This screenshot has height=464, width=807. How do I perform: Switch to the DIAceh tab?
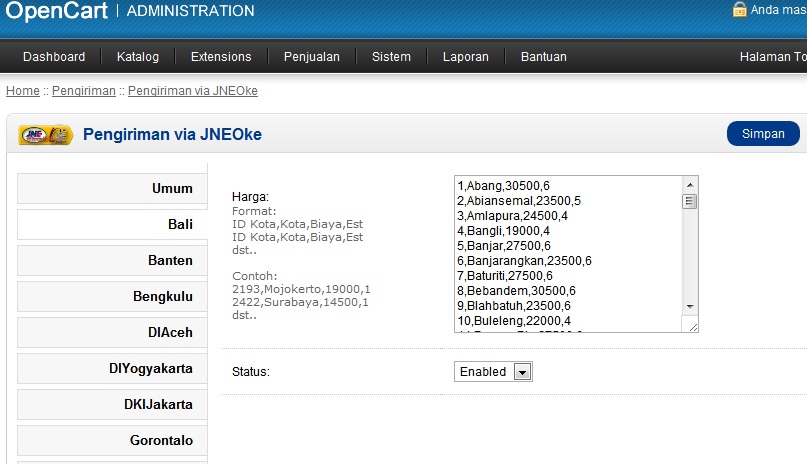(112, 332)
